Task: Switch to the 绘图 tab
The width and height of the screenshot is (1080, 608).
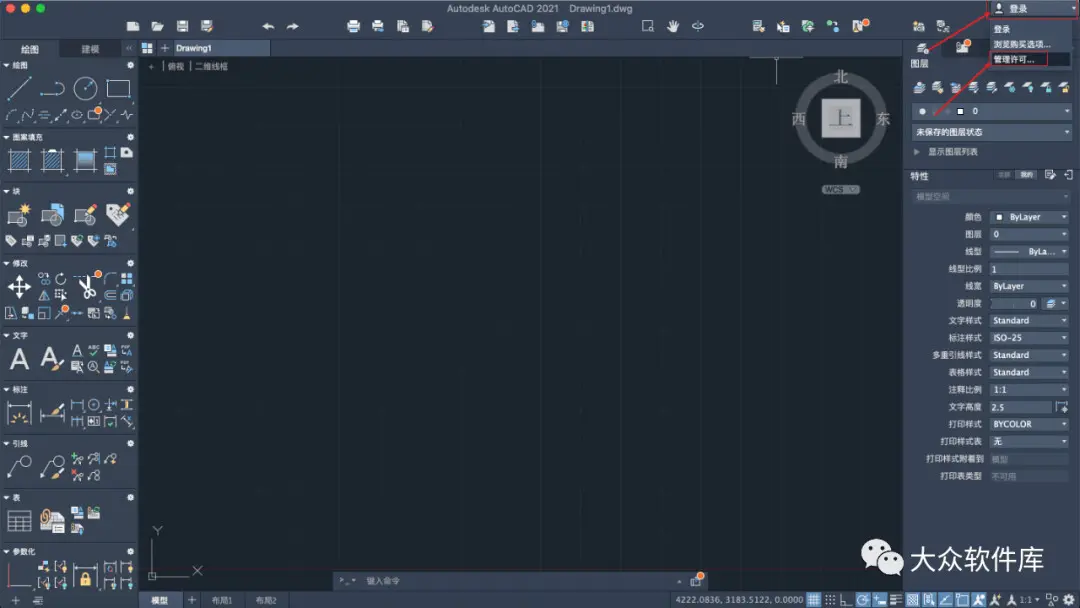Action: click(x=30, y=49)
